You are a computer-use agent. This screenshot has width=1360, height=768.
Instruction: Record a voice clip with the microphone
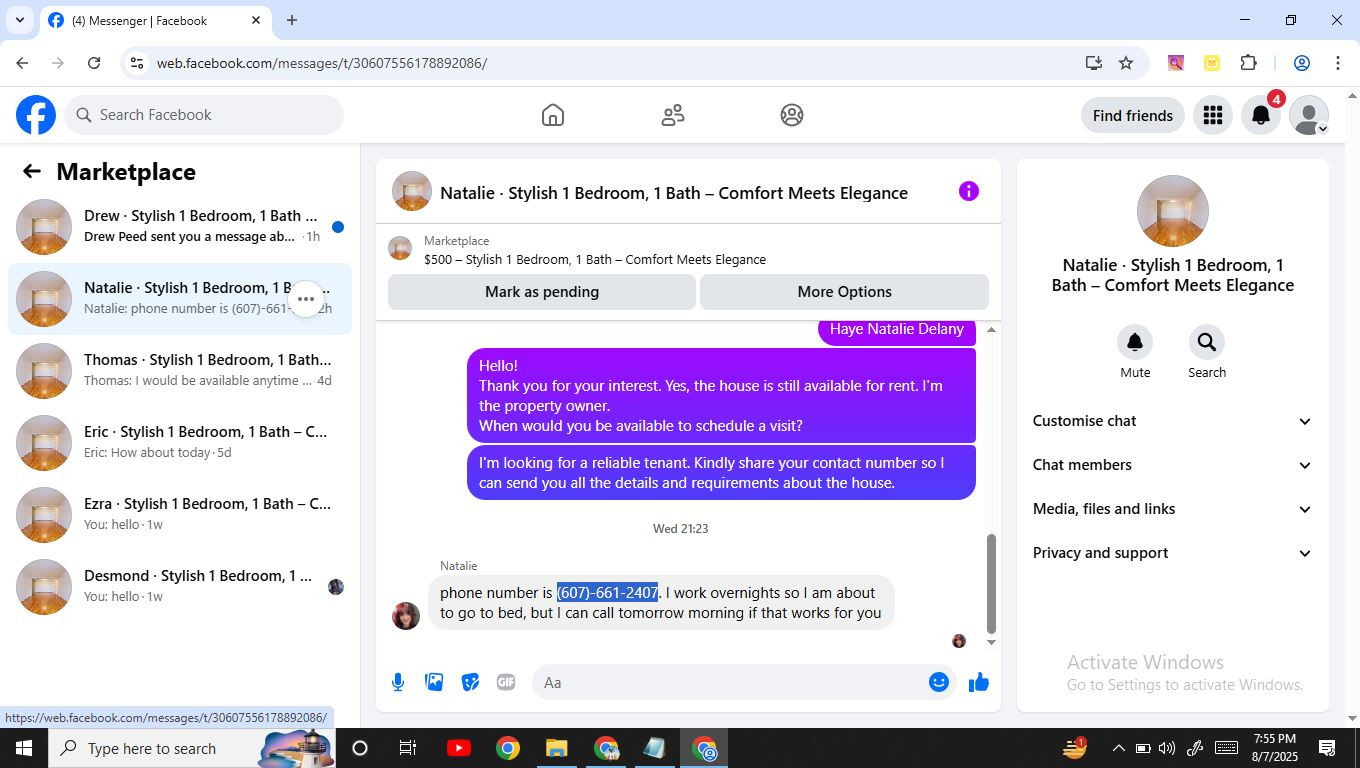pos(398,682)
